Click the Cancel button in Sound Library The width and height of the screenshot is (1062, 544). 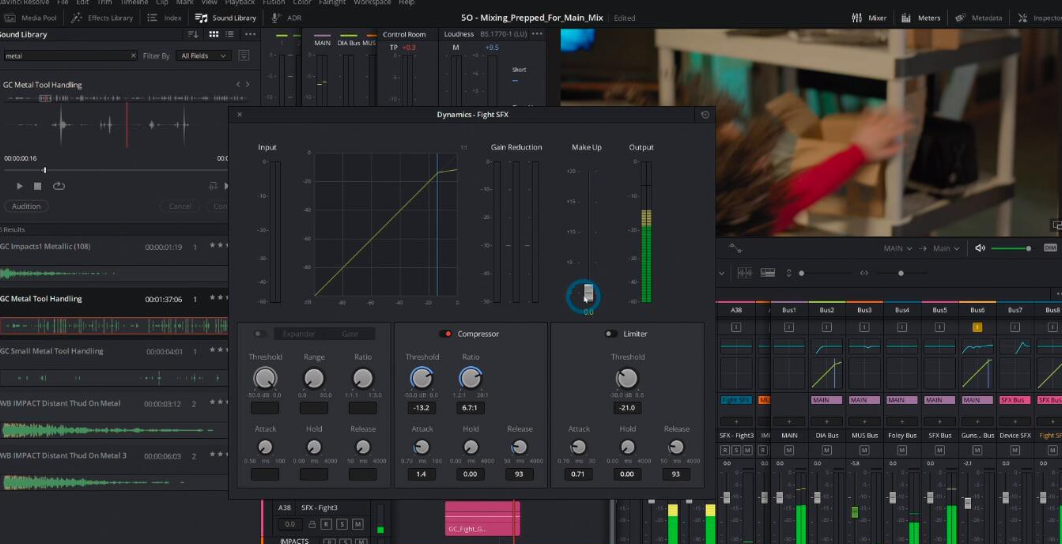179,206
